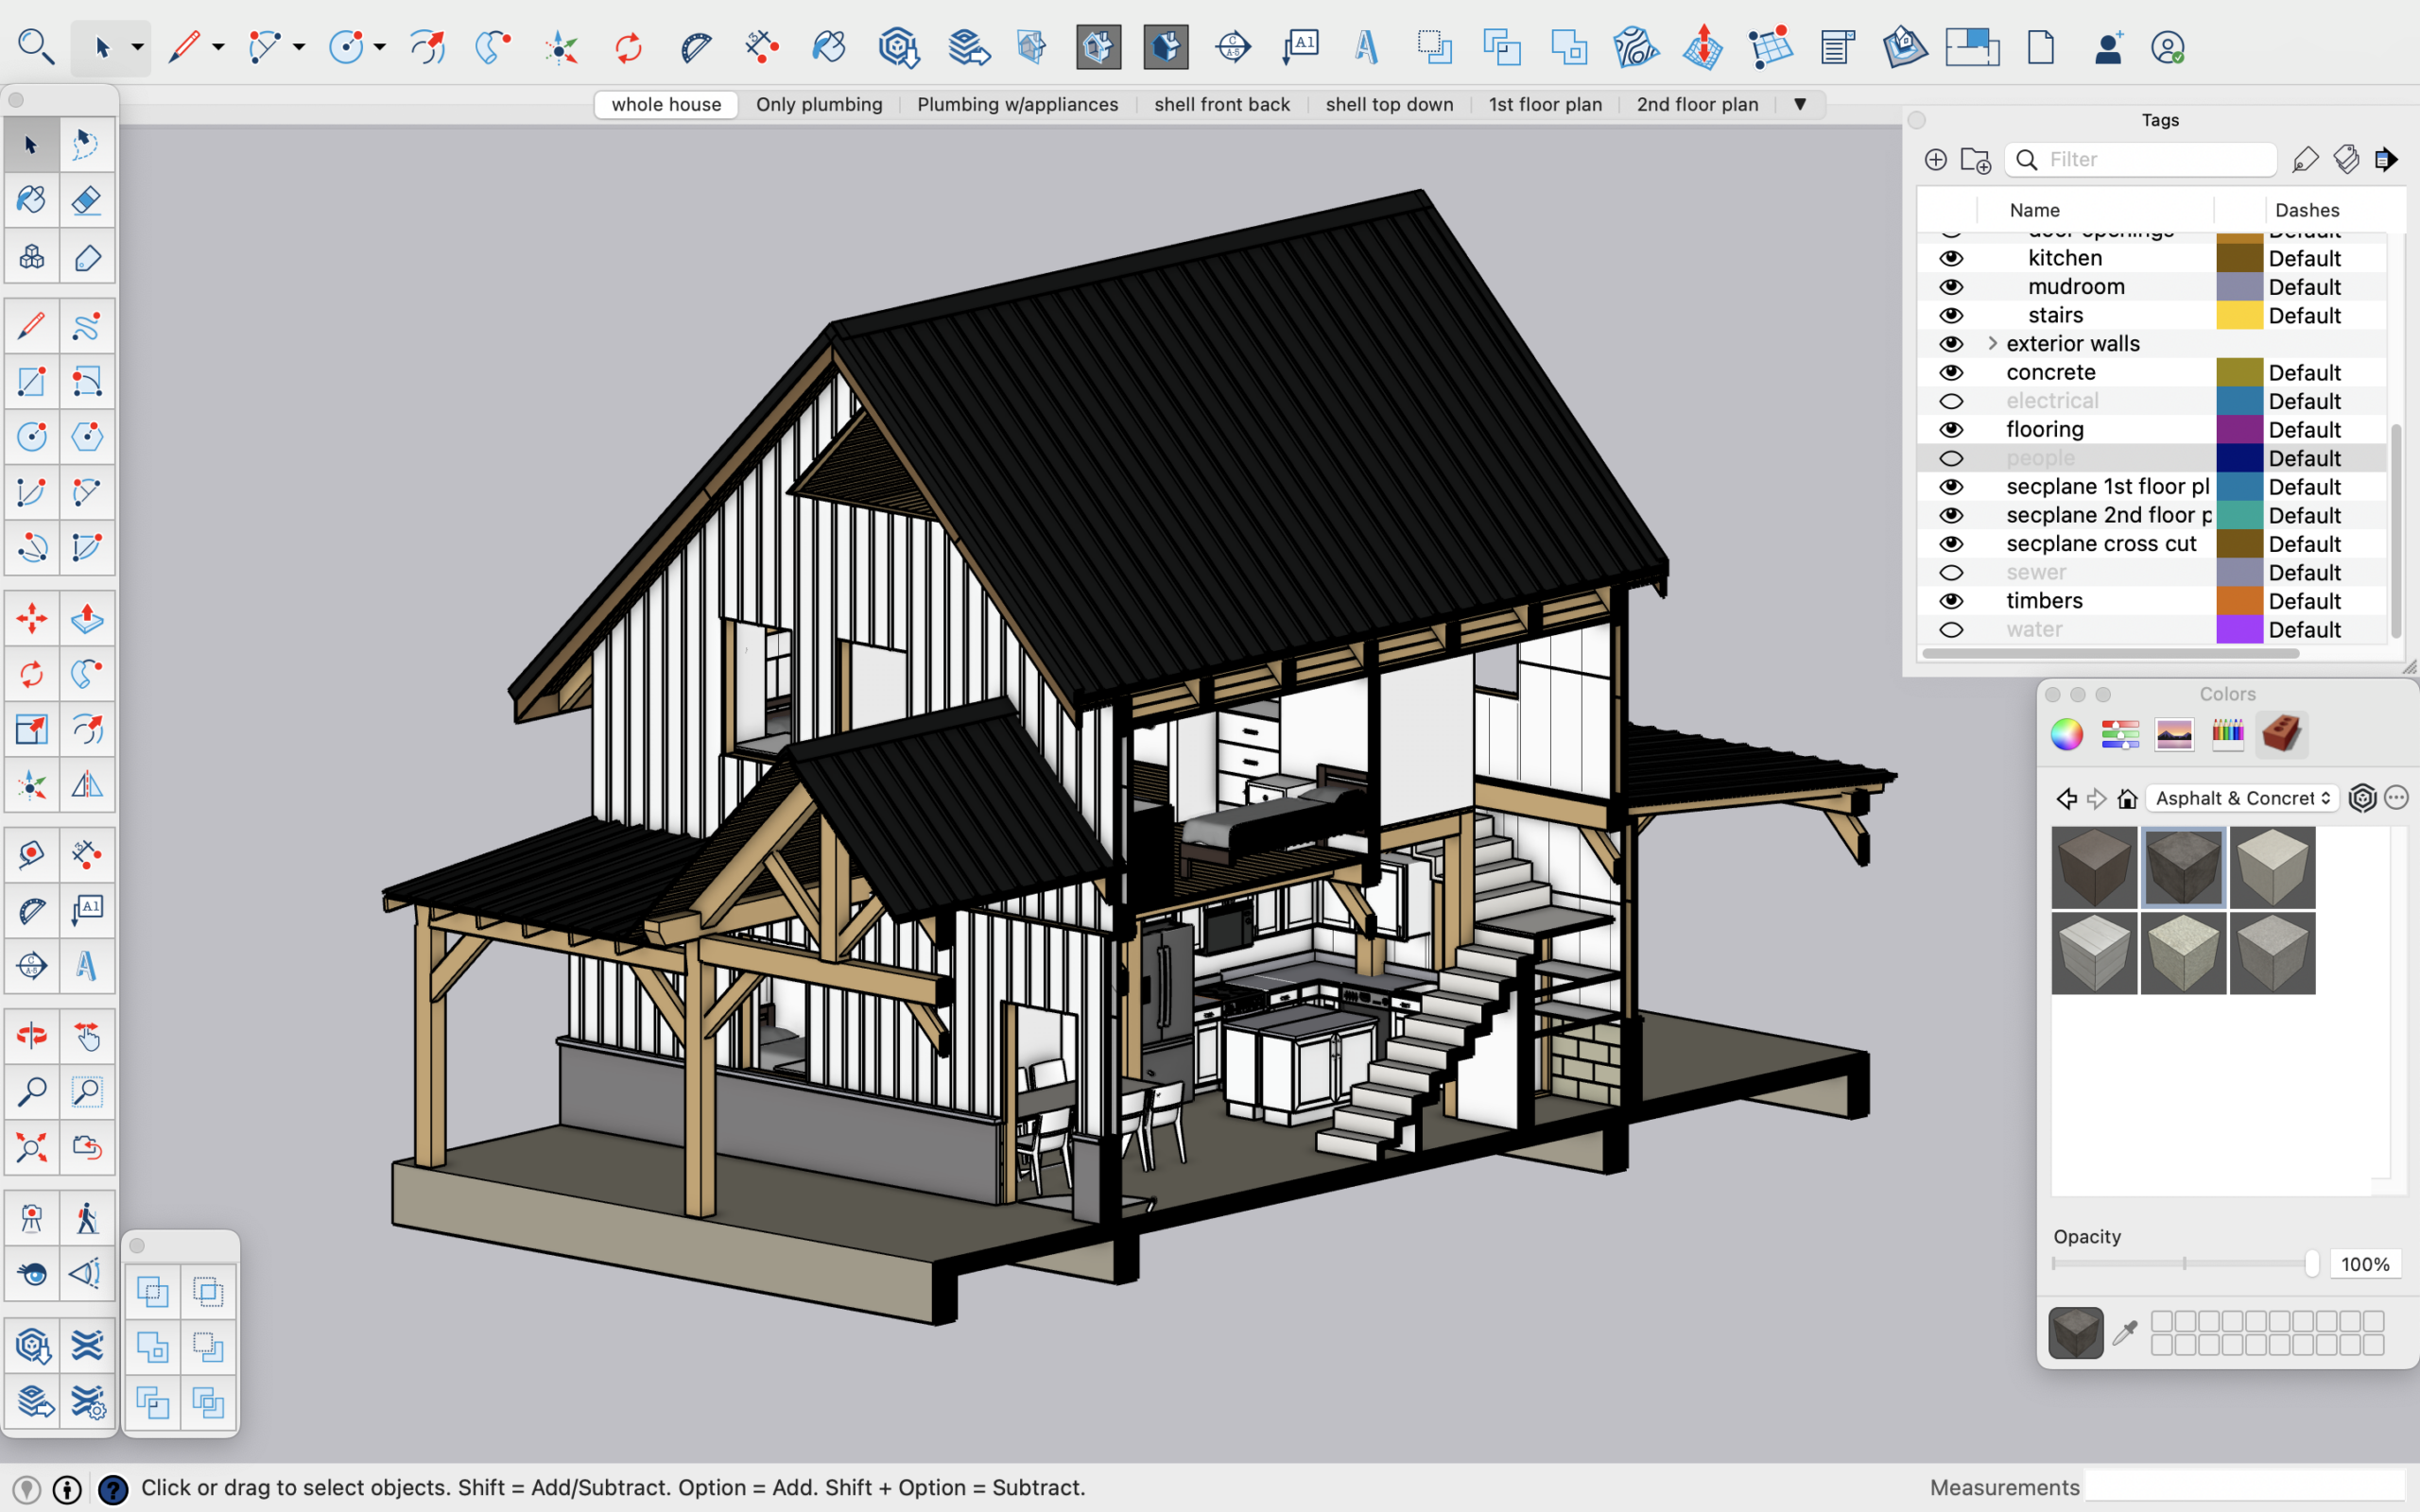Click the Search magnifier in top toolbar
The height and width of the screenshot is (1512, 2420).
[36, 46]
